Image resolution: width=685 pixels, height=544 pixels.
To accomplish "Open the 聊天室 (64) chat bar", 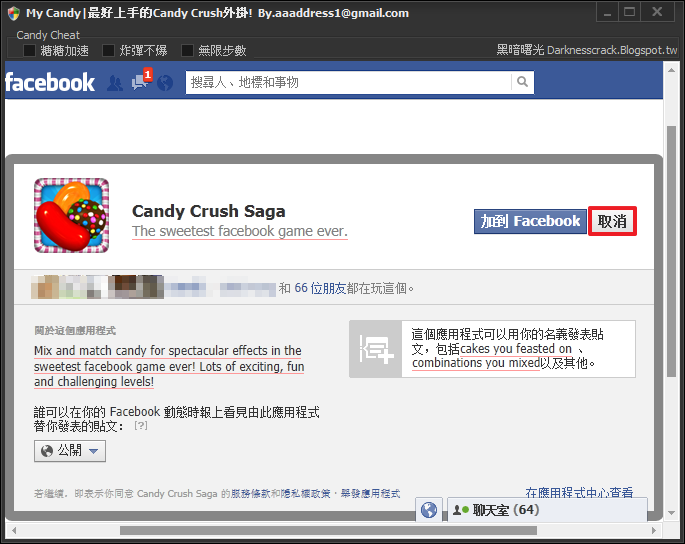I will tap(547, 510).
